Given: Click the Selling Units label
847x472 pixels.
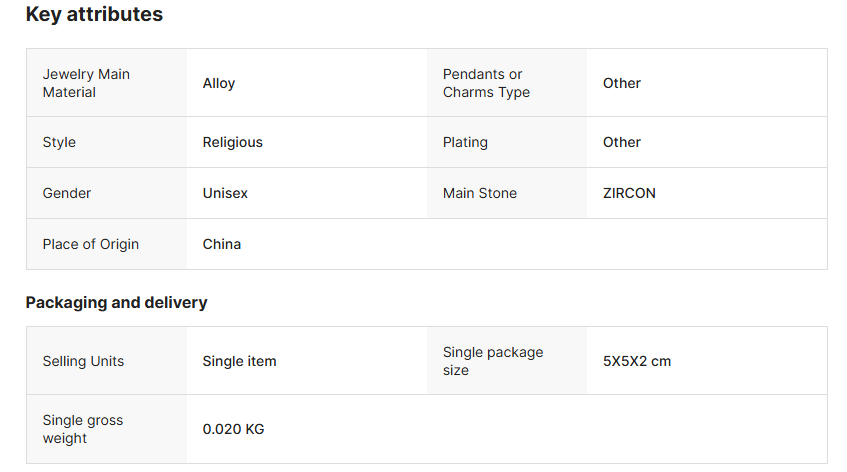Looking at the screenshot, I should point(83,361).
